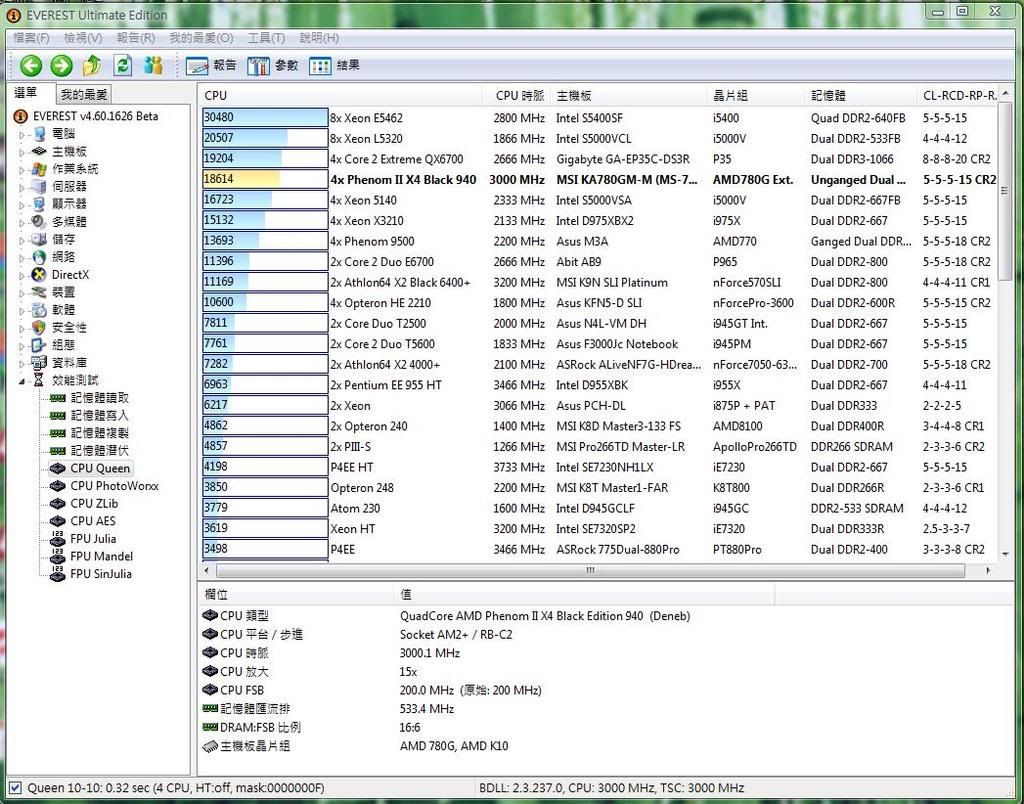Click the CPU Queen chip icon

tap(57, 469)
